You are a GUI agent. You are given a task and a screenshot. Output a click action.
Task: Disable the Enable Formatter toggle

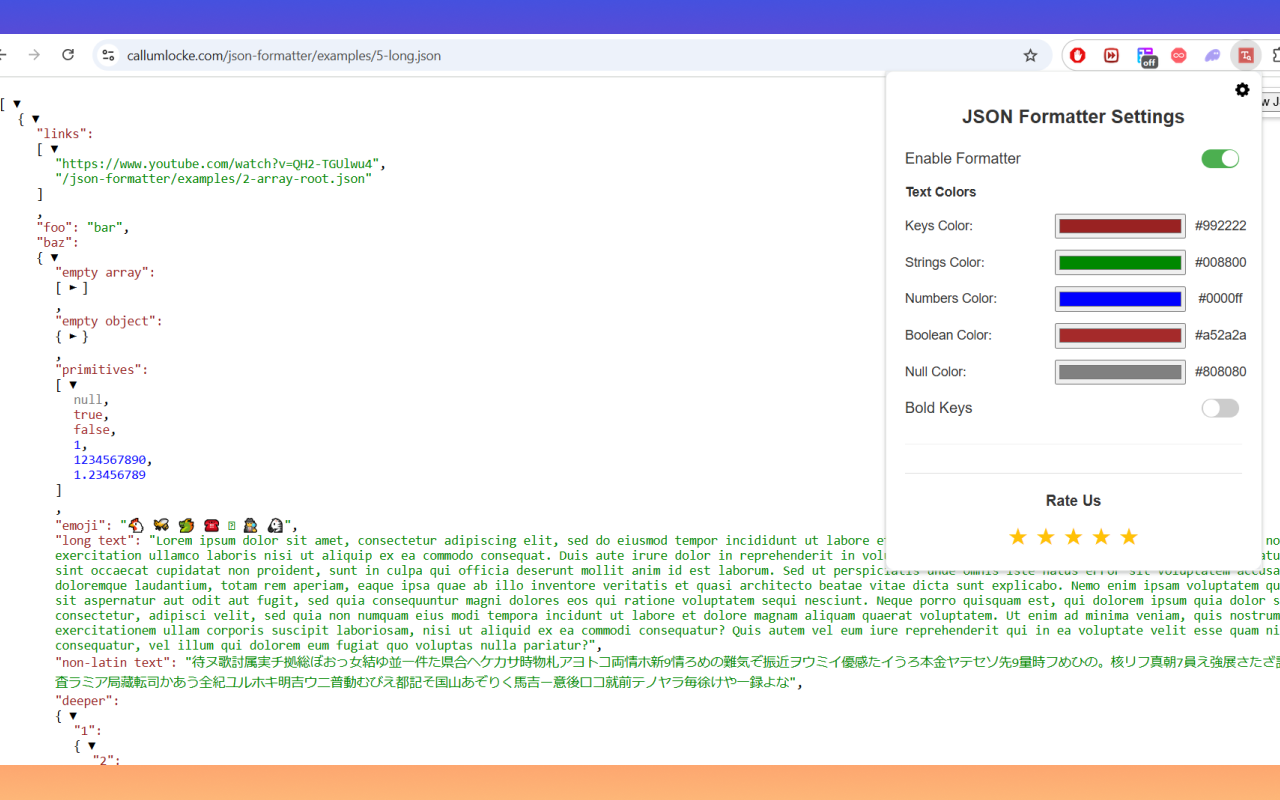(x=1219, y=158)
